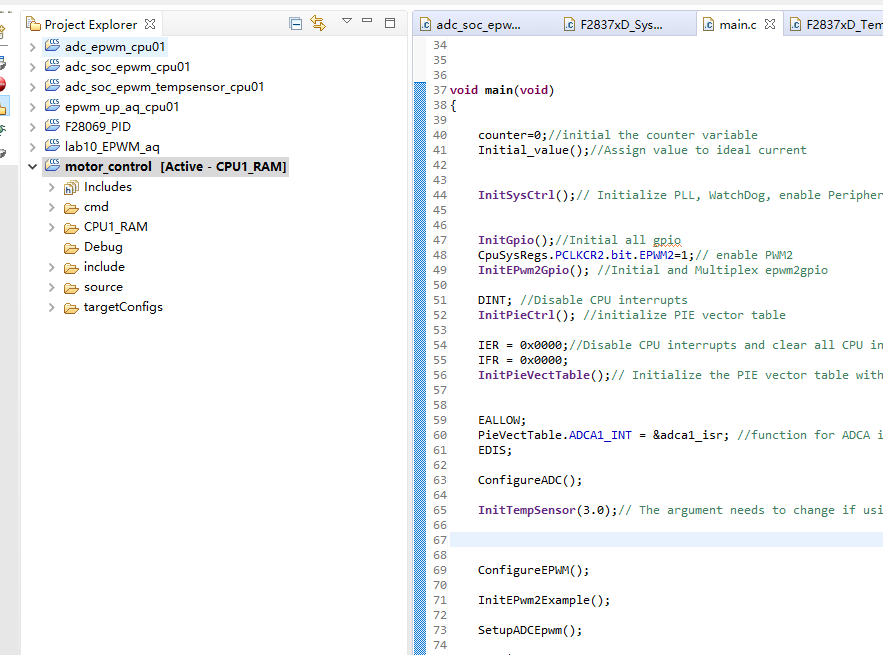Select adc_soc_epwm_tempsensor_cpu01 project

(x=164, y=87)
